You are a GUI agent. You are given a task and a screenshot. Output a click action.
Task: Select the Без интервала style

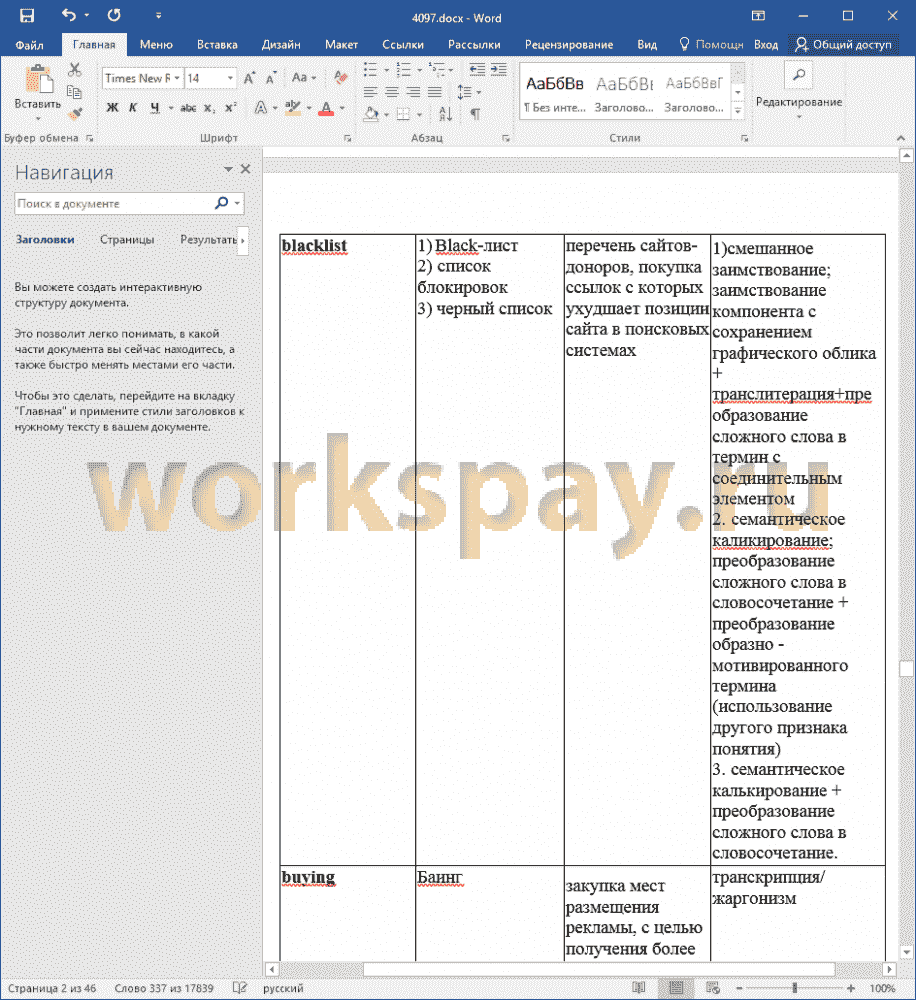click(x=554, y=94)
